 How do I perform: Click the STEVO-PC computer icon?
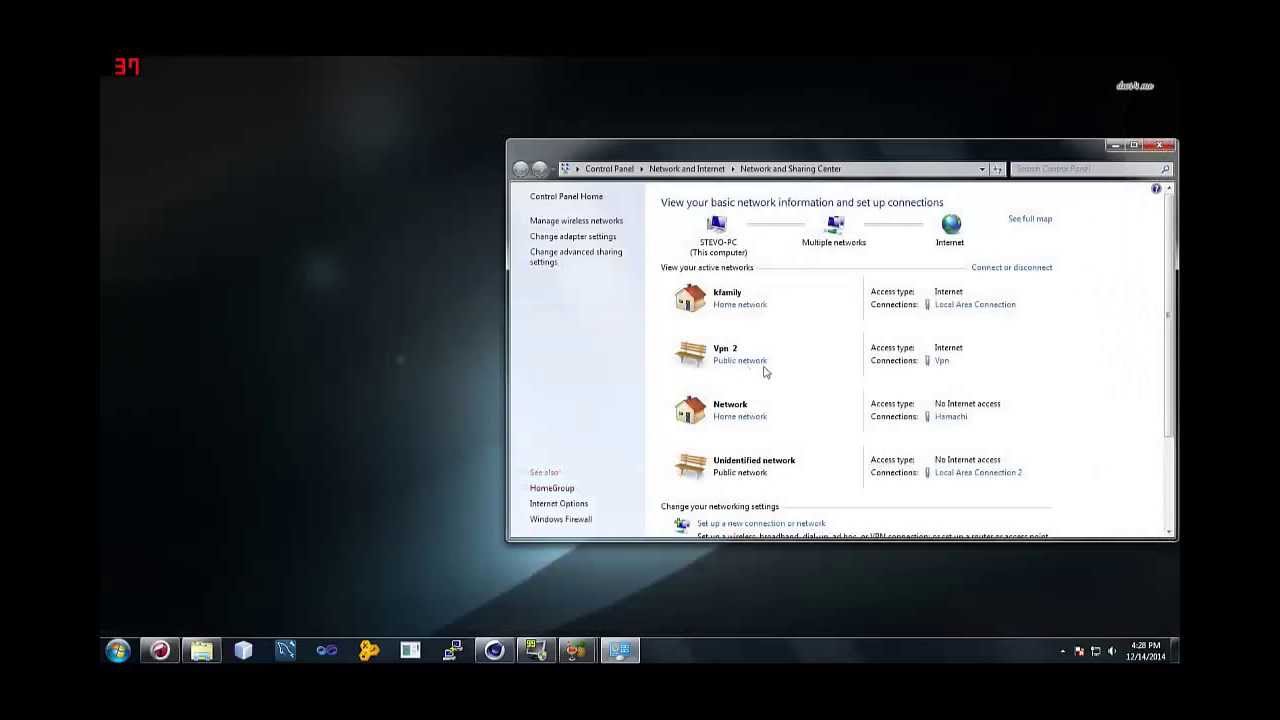[x=716, y=224]
